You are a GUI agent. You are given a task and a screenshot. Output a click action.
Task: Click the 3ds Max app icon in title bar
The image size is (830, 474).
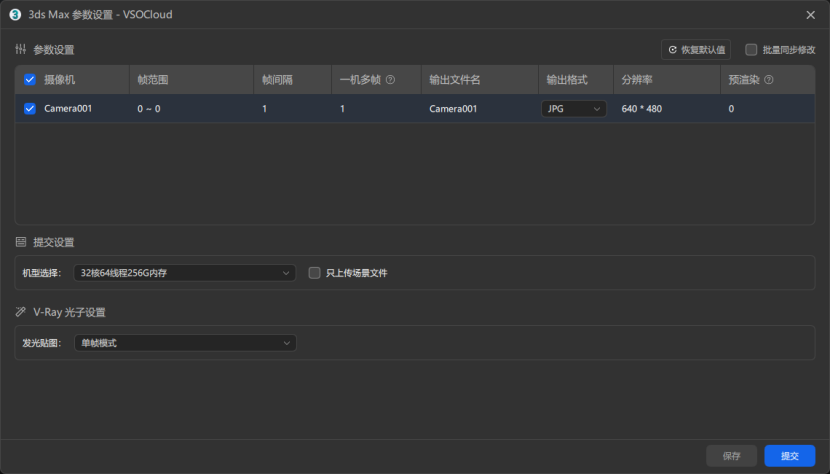coord(15,14)
